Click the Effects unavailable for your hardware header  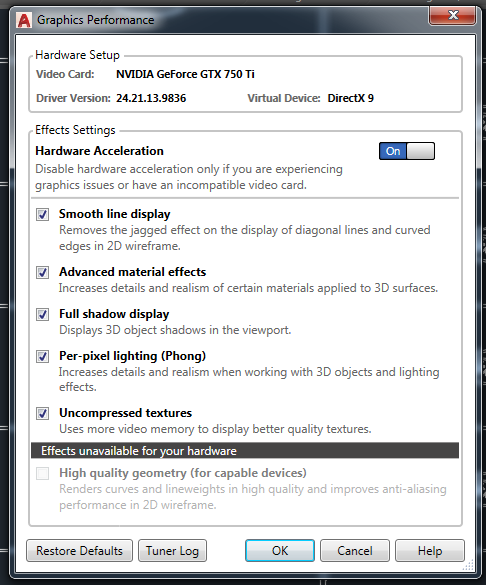pyautogui.click(x=245, y=451)
